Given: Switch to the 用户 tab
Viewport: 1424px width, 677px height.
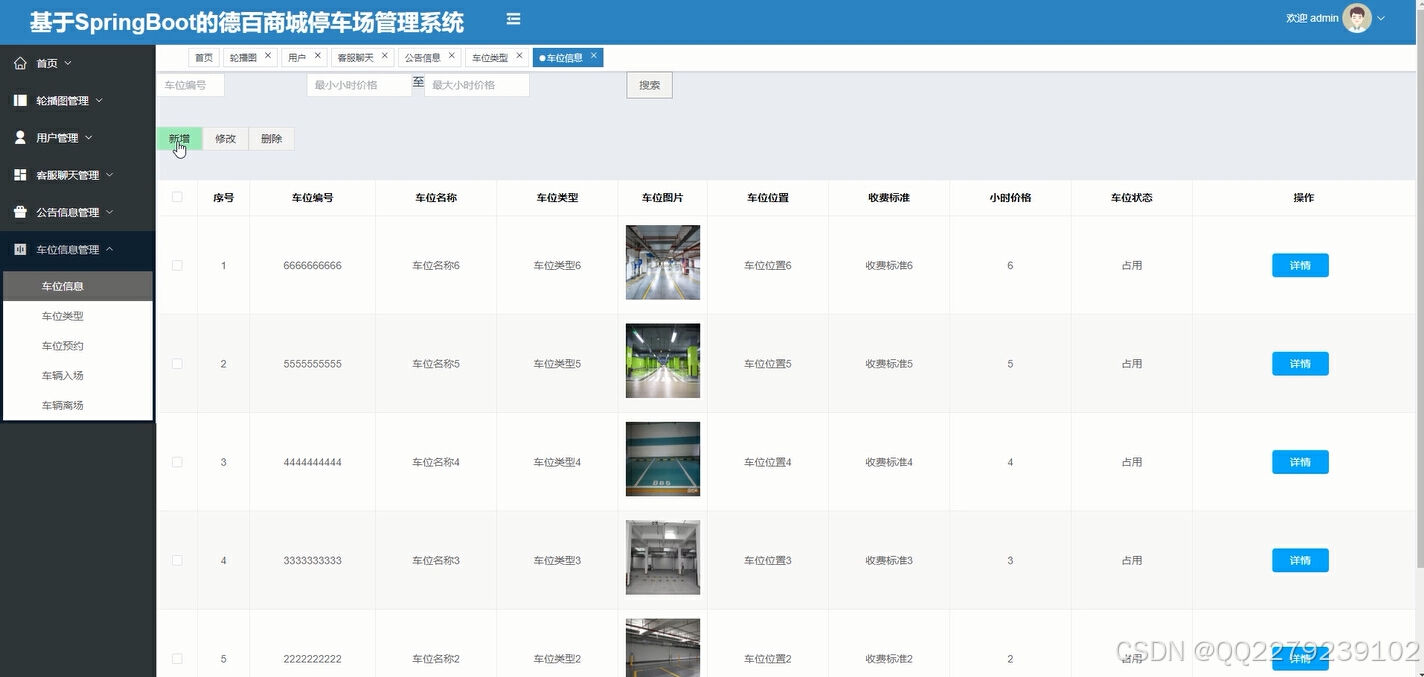Looking at the screenshot, I should pos(296,56).
